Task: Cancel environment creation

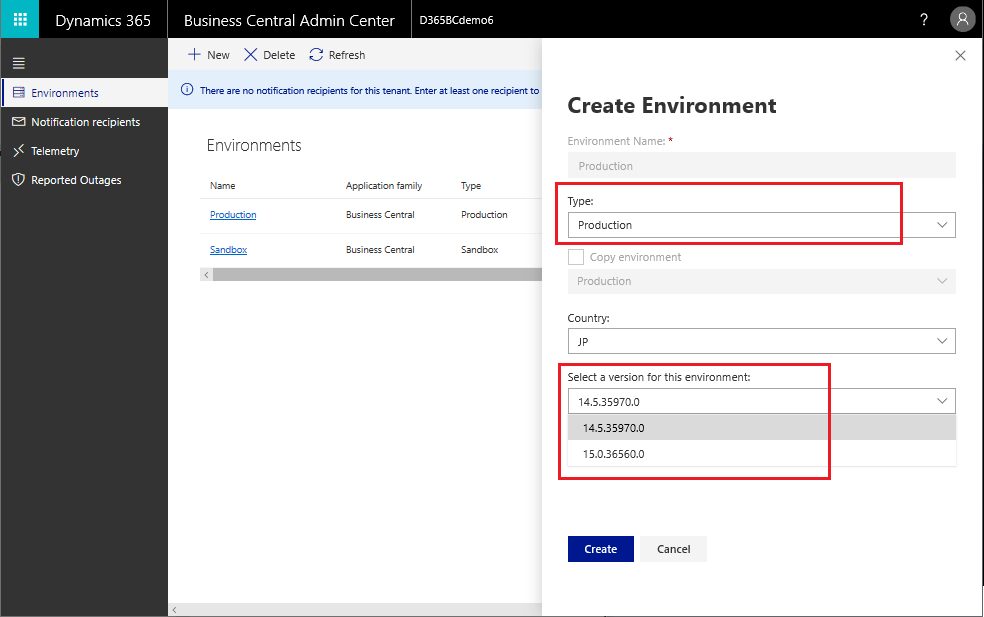Action: coord(673,549)
